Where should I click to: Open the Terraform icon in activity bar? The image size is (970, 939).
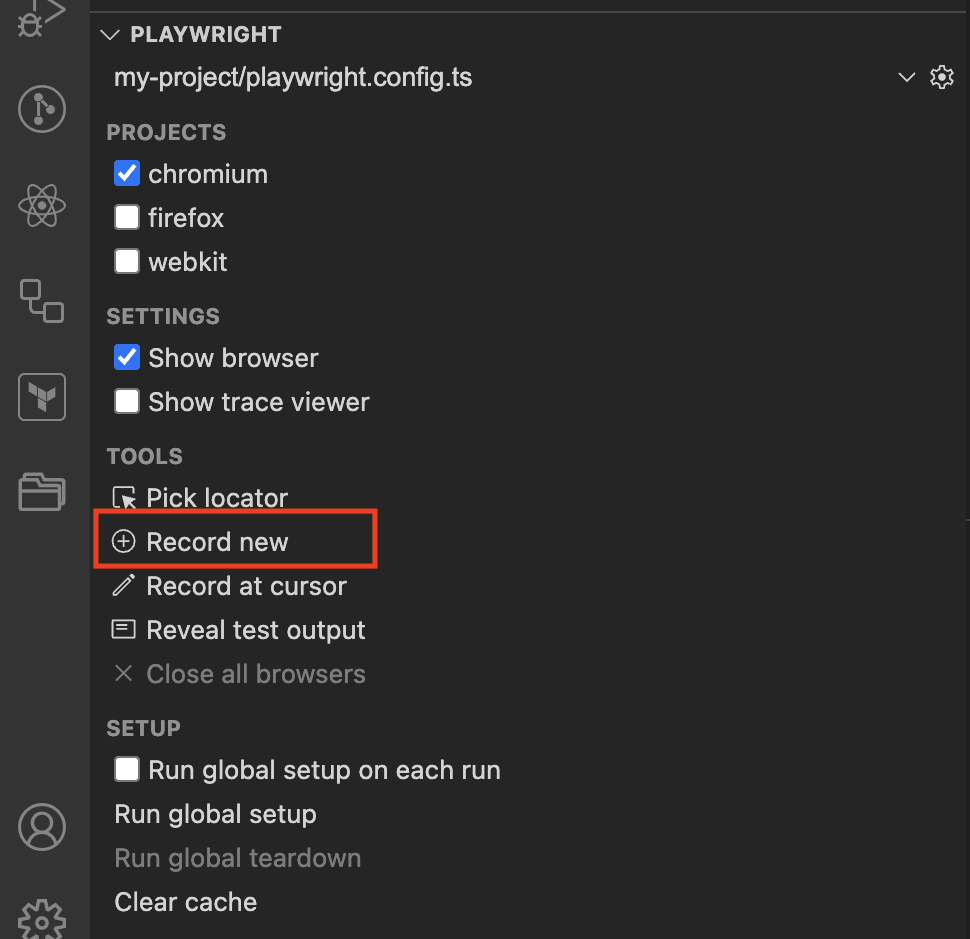coord(41,397)
